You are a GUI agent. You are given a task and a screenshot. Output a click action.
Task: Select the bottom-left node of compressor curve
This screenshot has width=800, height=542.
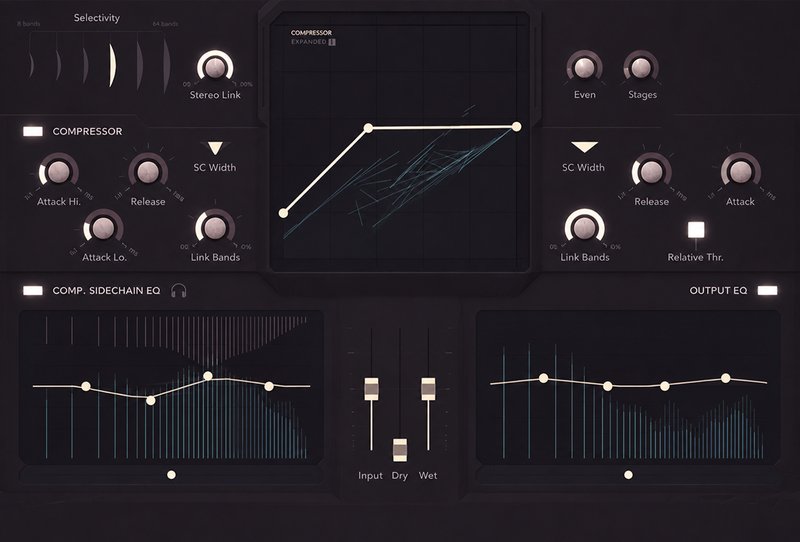click(283, 213)
